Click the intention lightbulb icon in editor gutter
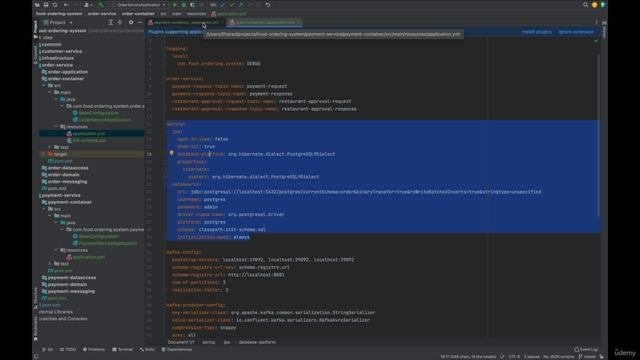Screen dimensions: 640x360 coord(171,153)
